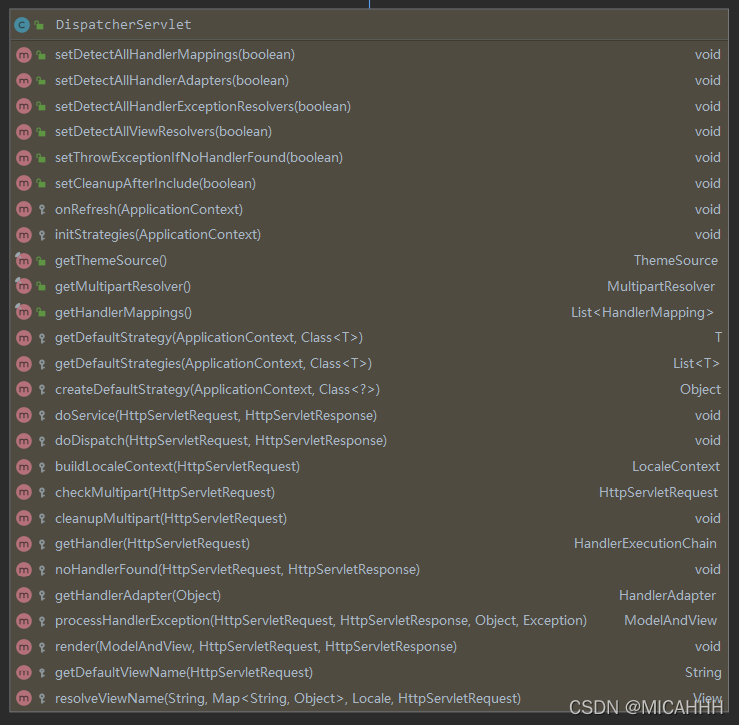Select getHandler(HttpServletRequest) method name

pyautogui.click(x=152, y=544)
